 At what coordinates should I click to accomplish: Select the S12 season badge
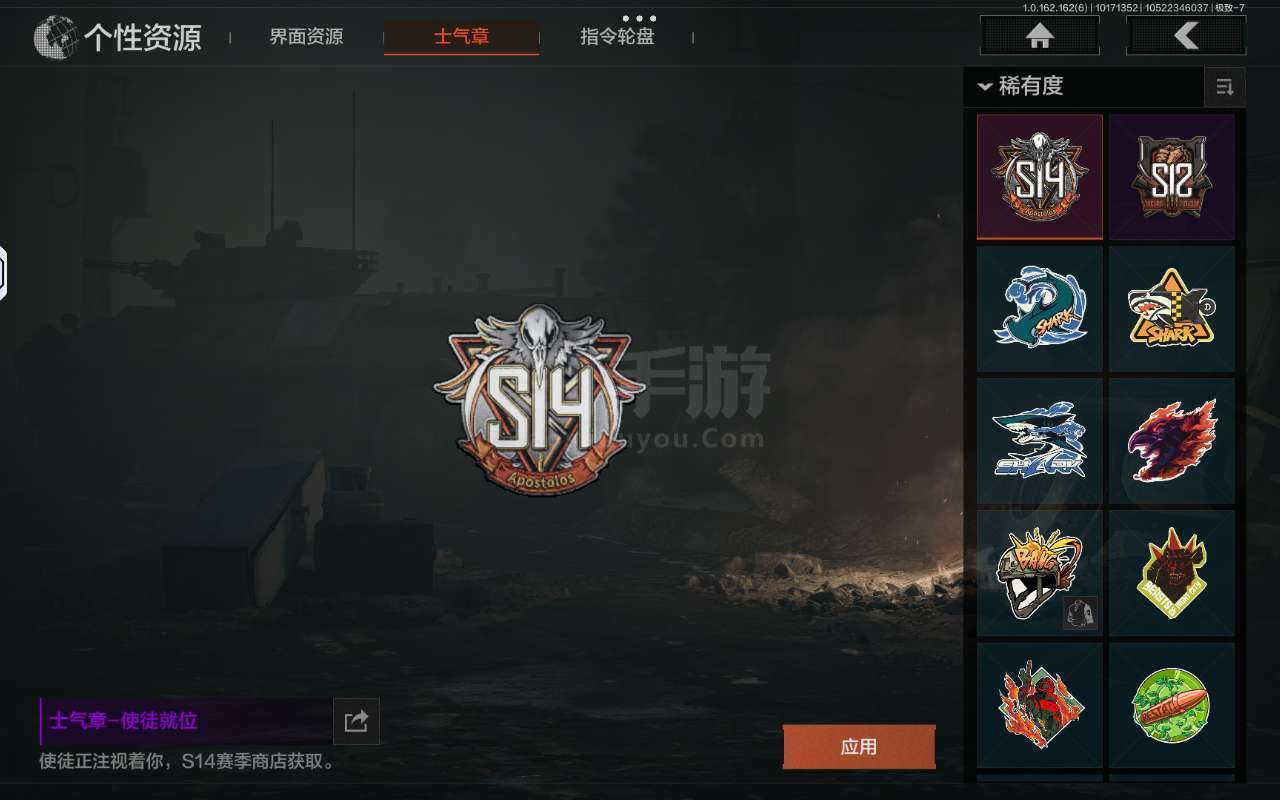[x=1172, y=177]
